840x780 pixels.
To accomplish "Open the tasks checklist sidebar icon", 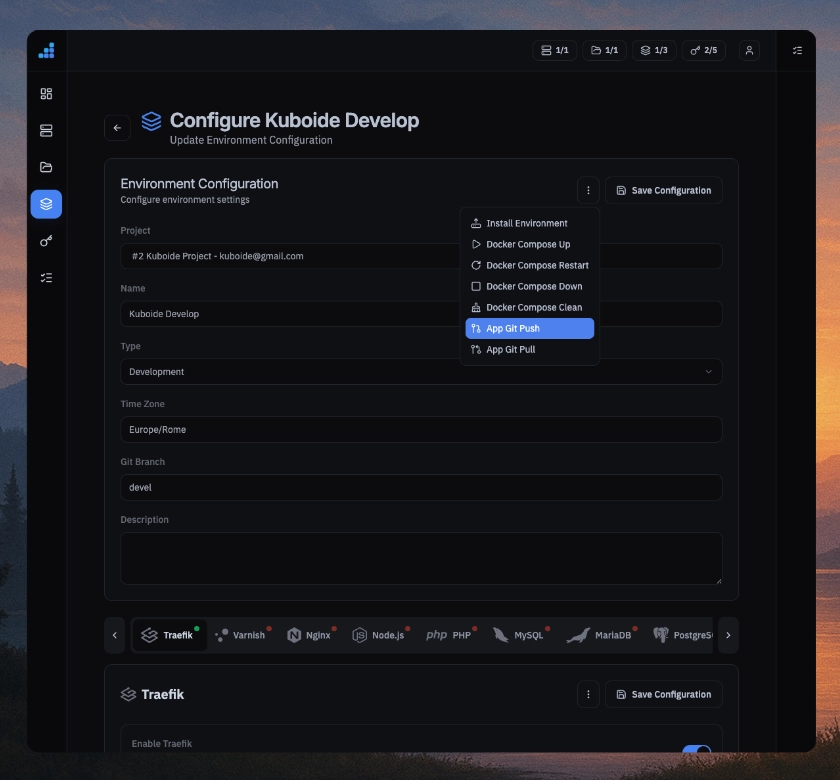I will click(46, 278).
